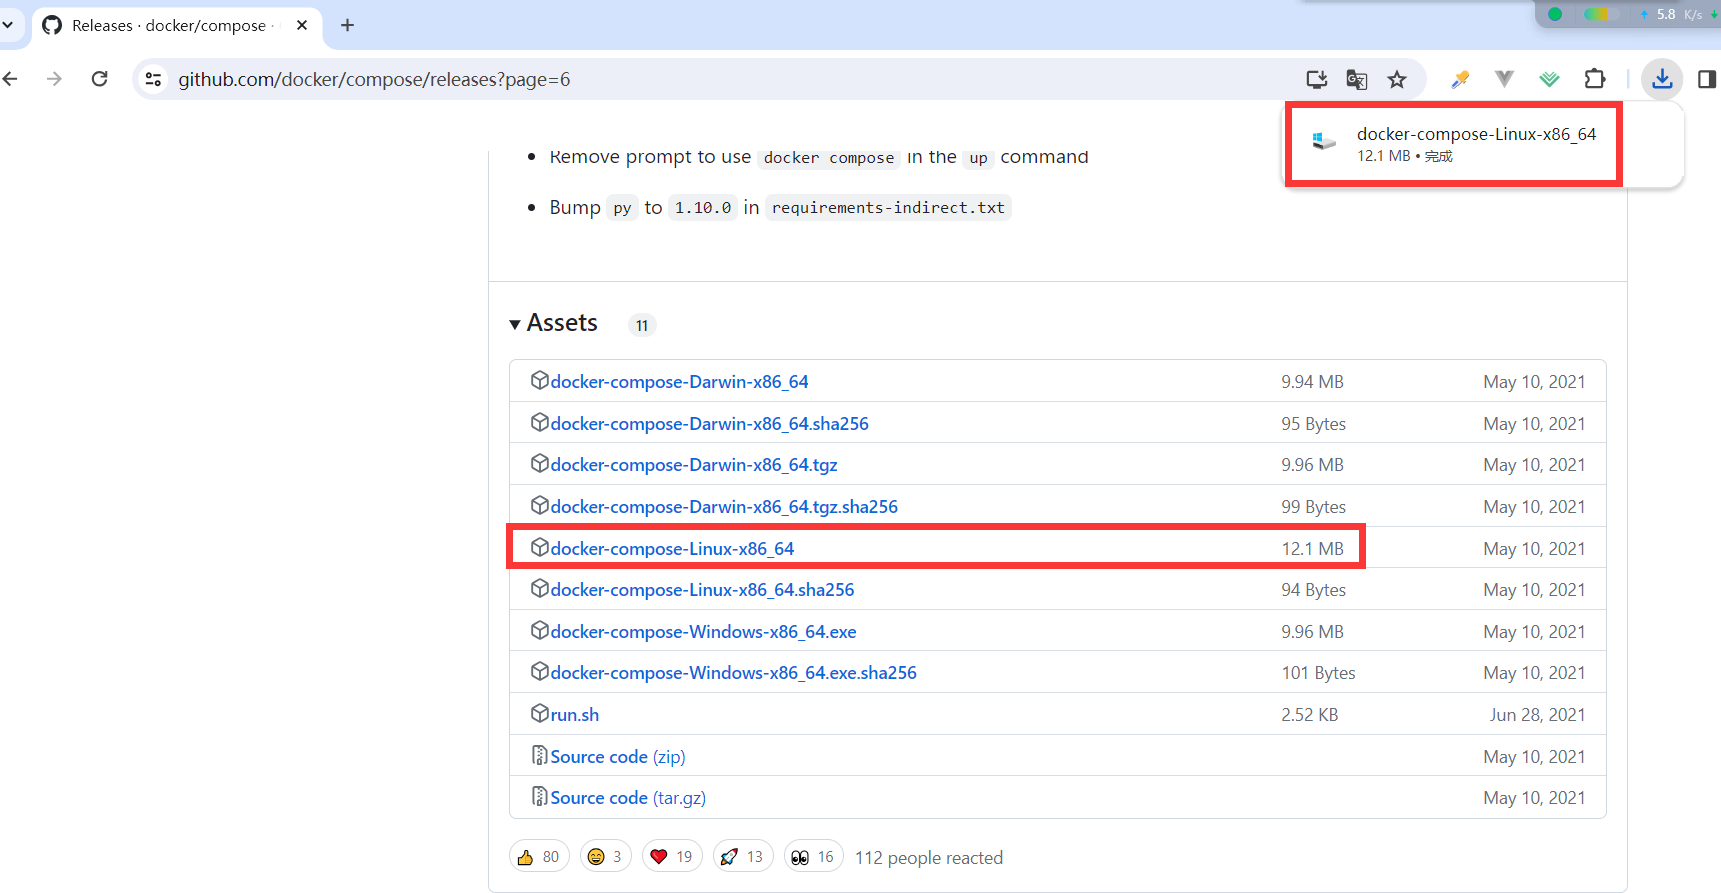The height and width of the screenshot is (893, 1721).
Task: Download docker-compose-Linux-x86_64 binary
Action: pyautogui.click(x=672, y=549)
